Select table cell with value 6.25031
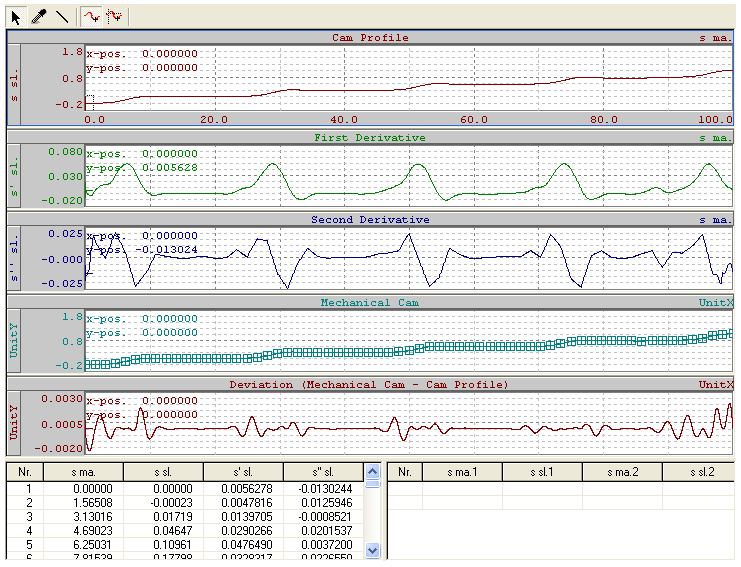Viewport: 741px width, 567px height. 83,545
